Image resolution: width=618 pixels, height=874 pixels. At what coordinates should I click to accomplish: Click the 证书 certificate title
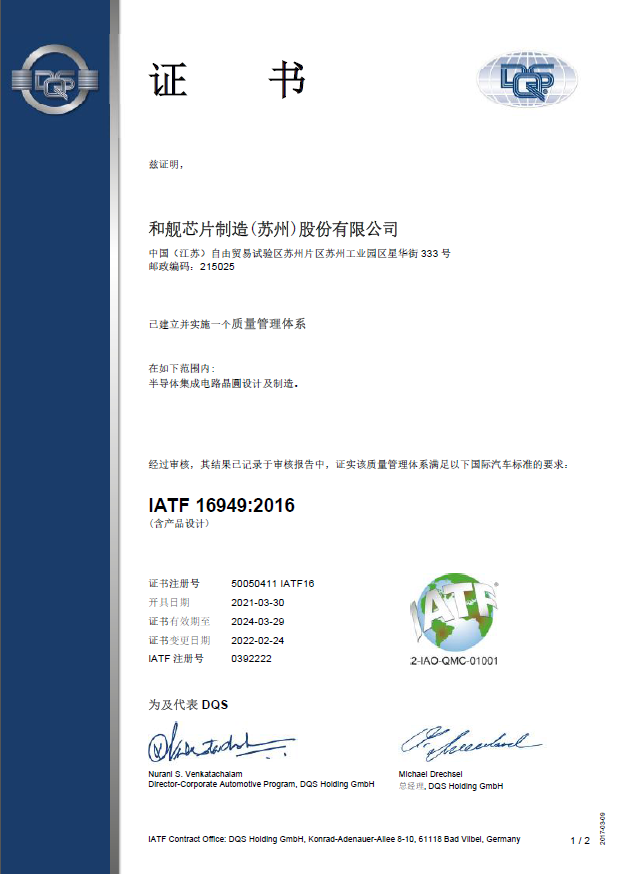tap(227, 81)
